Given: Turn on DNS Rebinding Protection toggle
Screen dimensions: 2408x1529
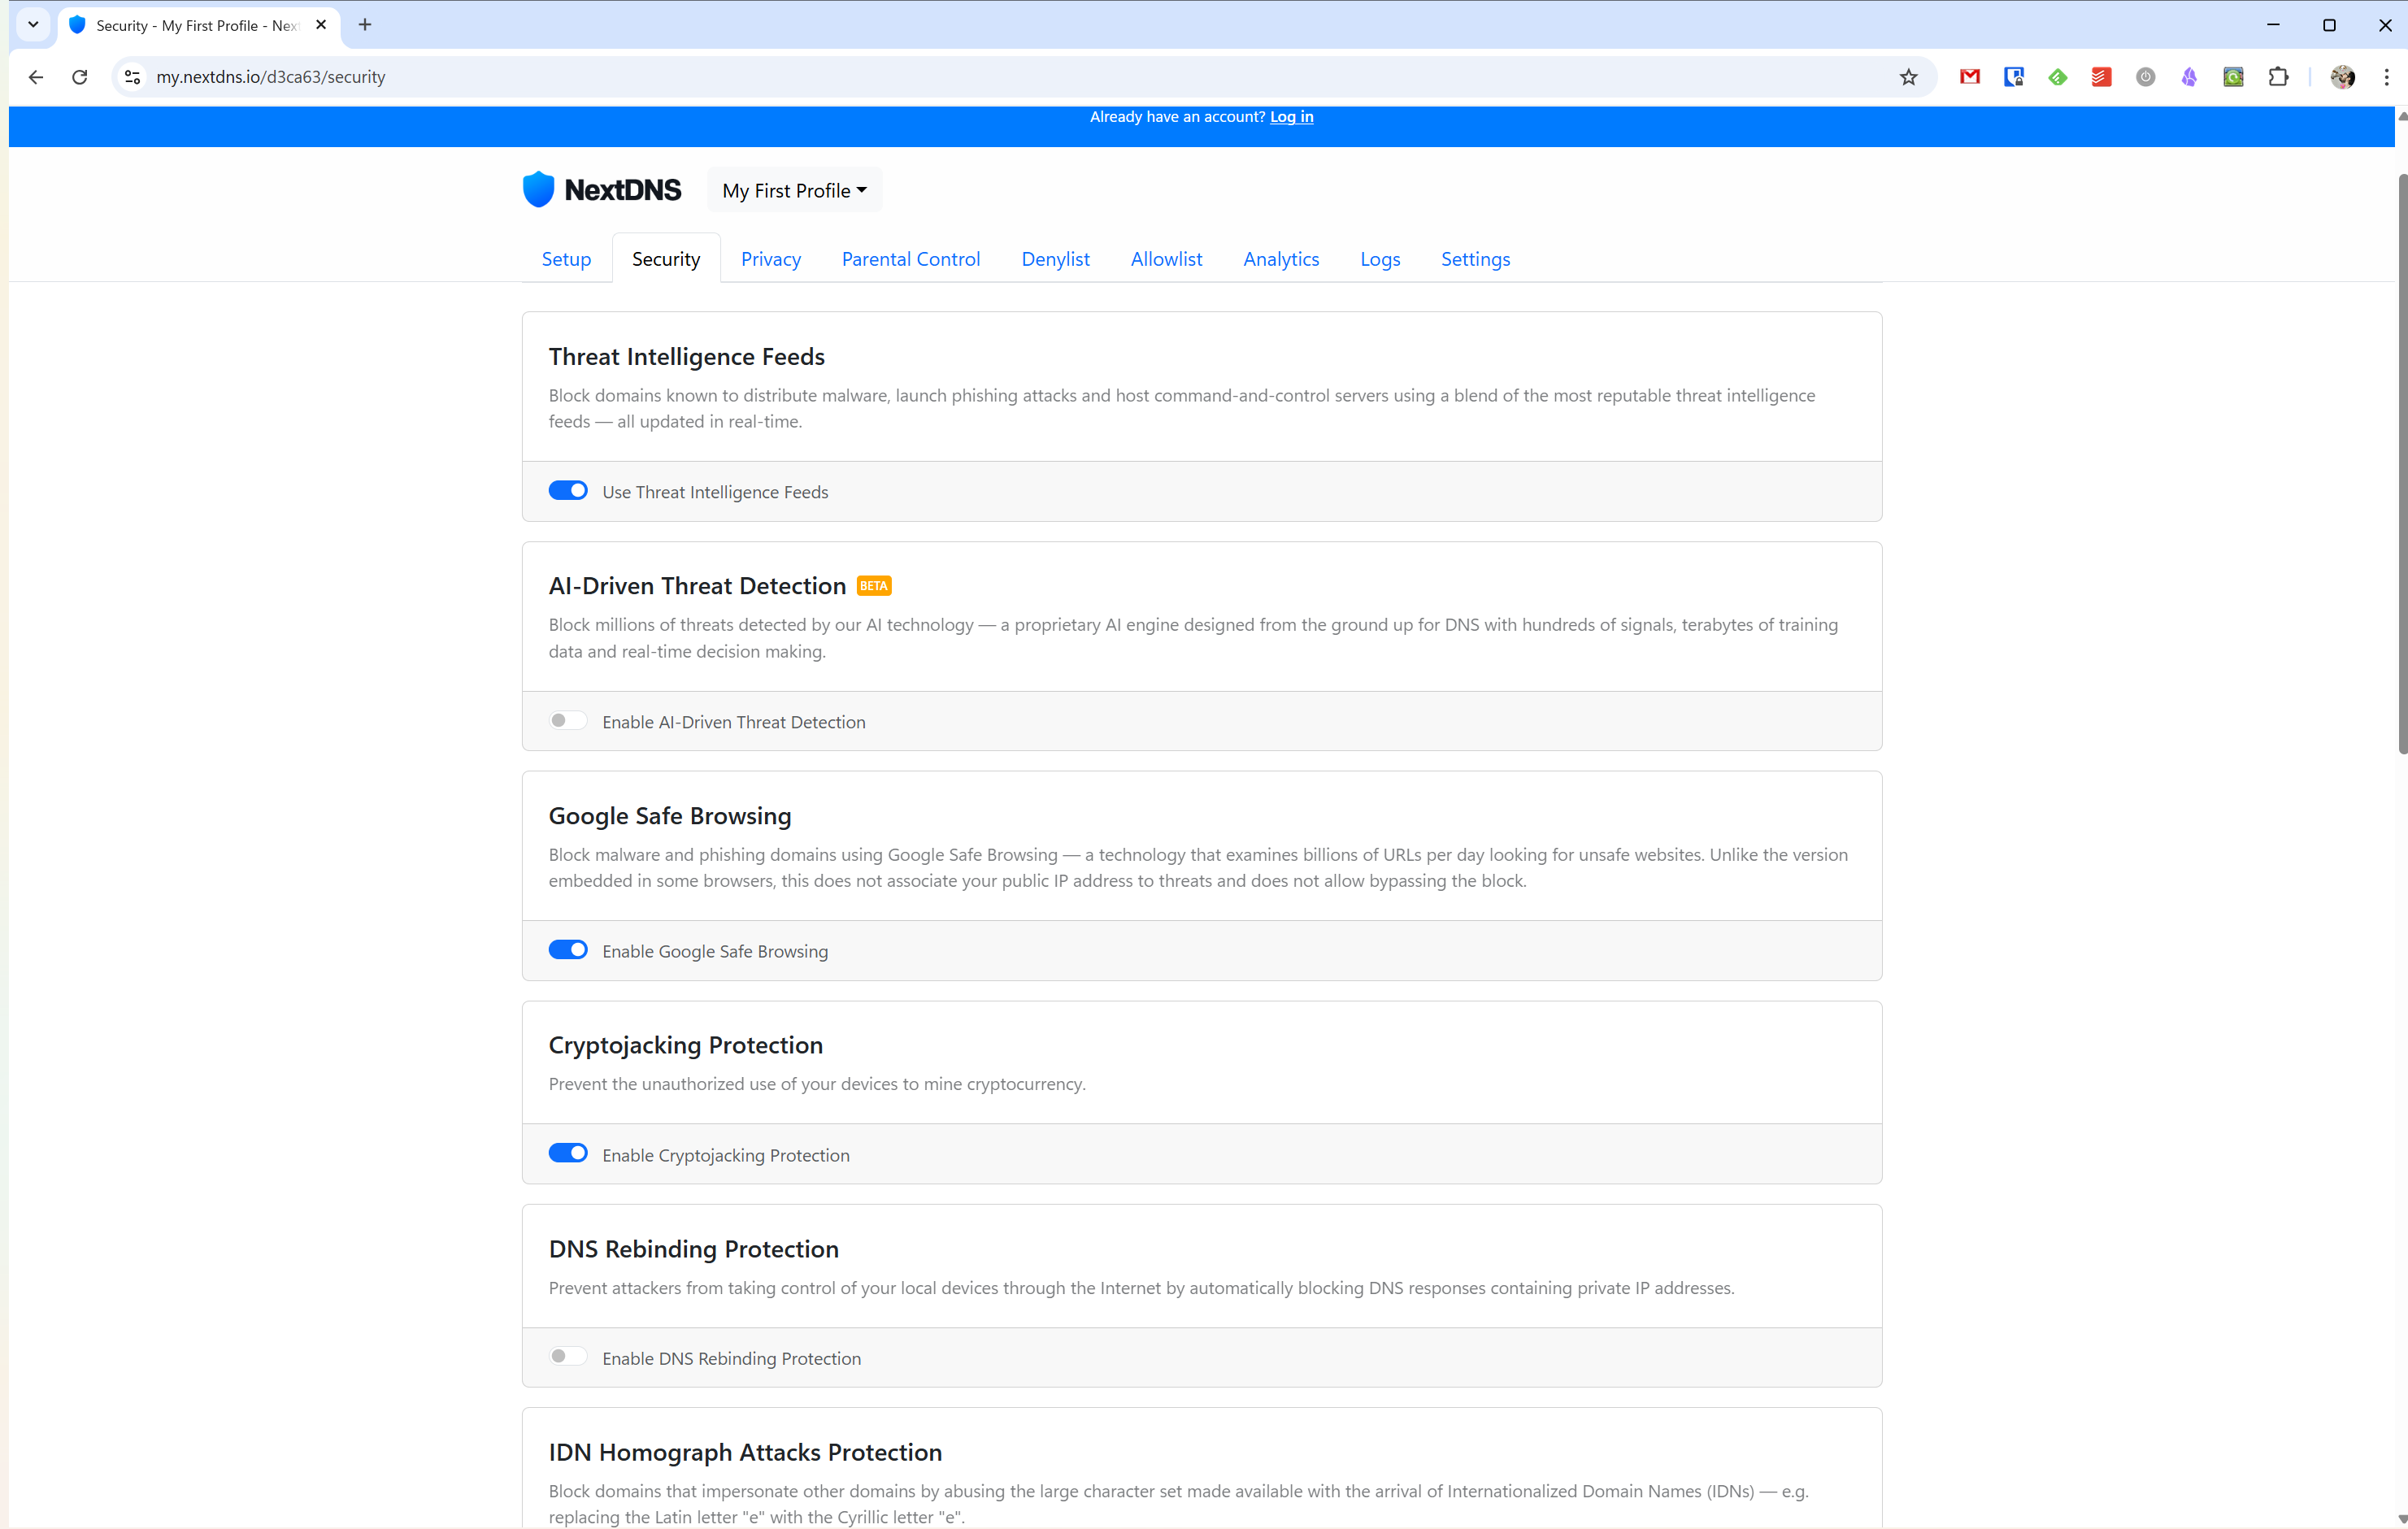Looking at the screenshot, I should click(568, 1357).
